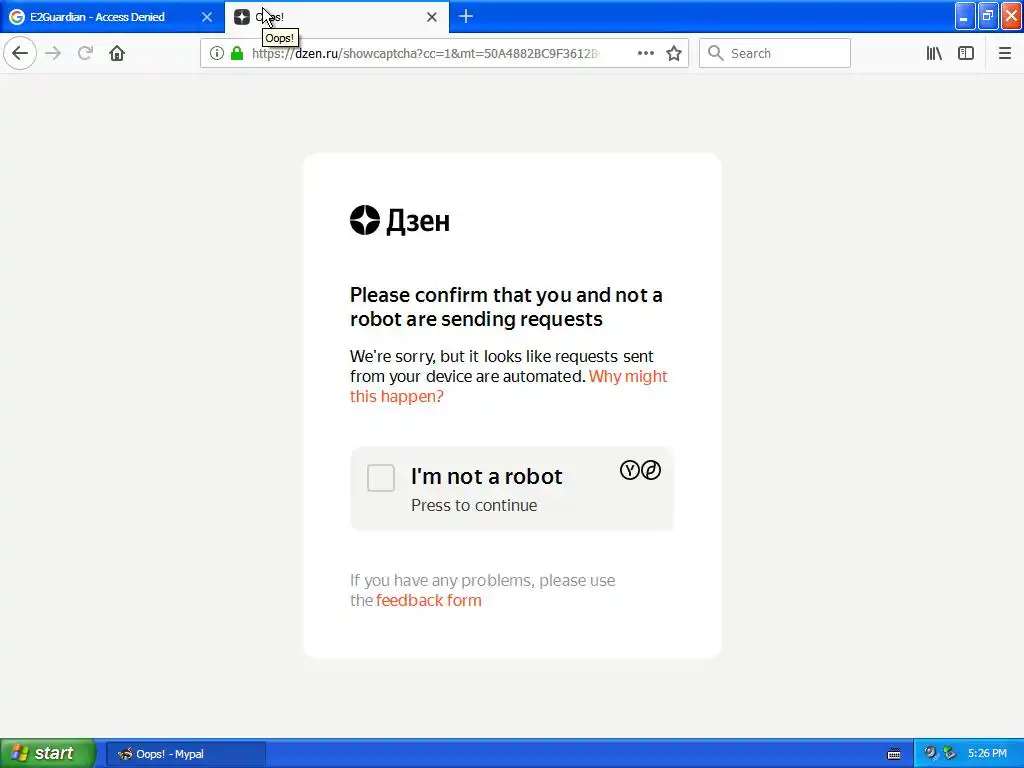1024x768 pixels.
Task: Restore down the Mypal browser window
Action: click(x=988, y=16)
